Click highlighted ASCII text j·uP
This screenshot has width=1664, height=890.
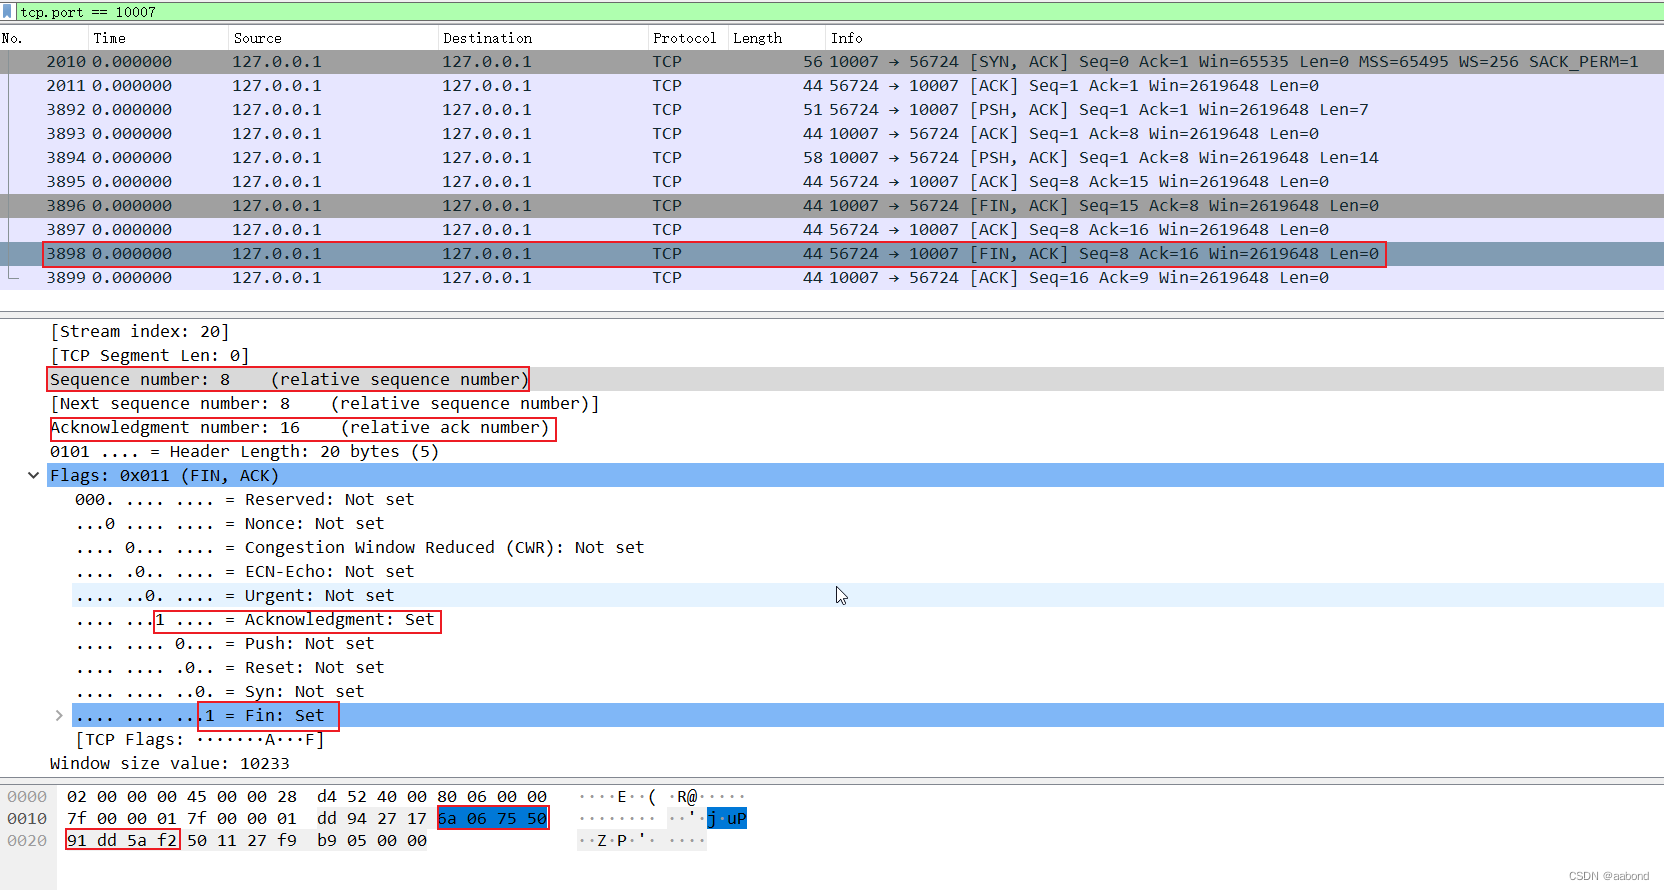727,819
